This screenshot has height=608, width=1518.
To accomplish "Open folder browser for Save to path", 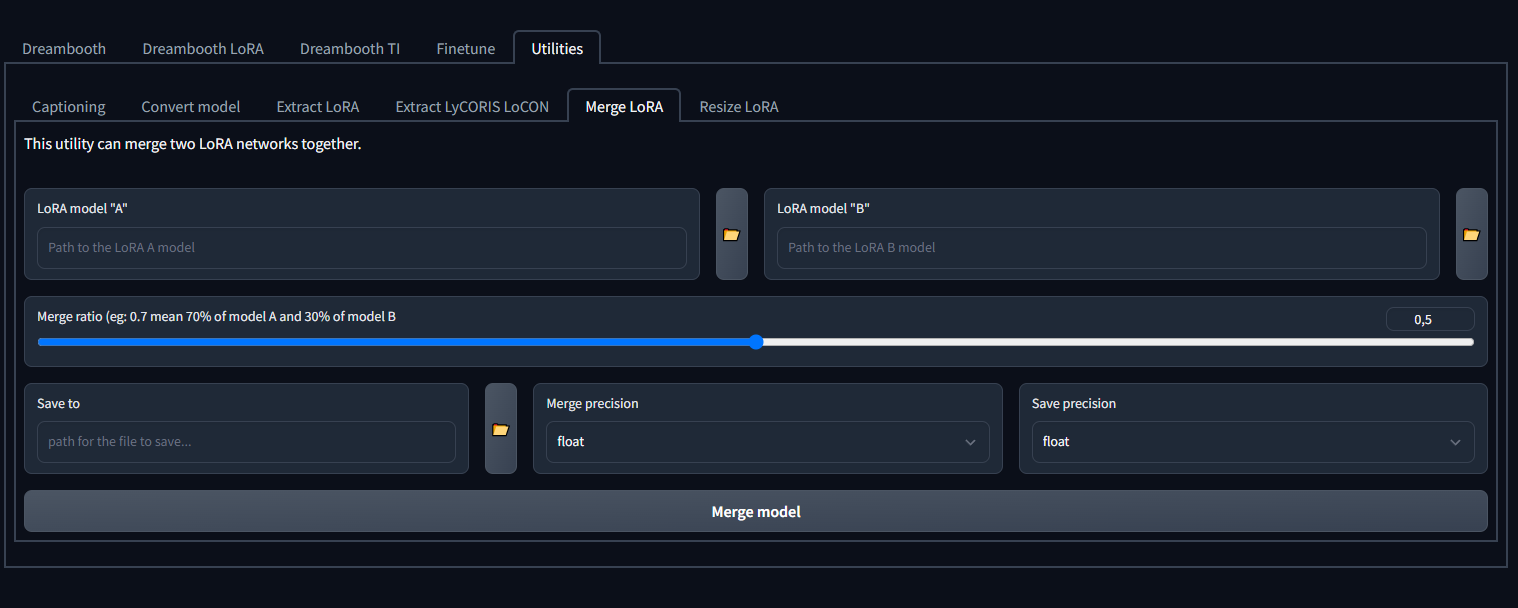I will tap(501, 429).
